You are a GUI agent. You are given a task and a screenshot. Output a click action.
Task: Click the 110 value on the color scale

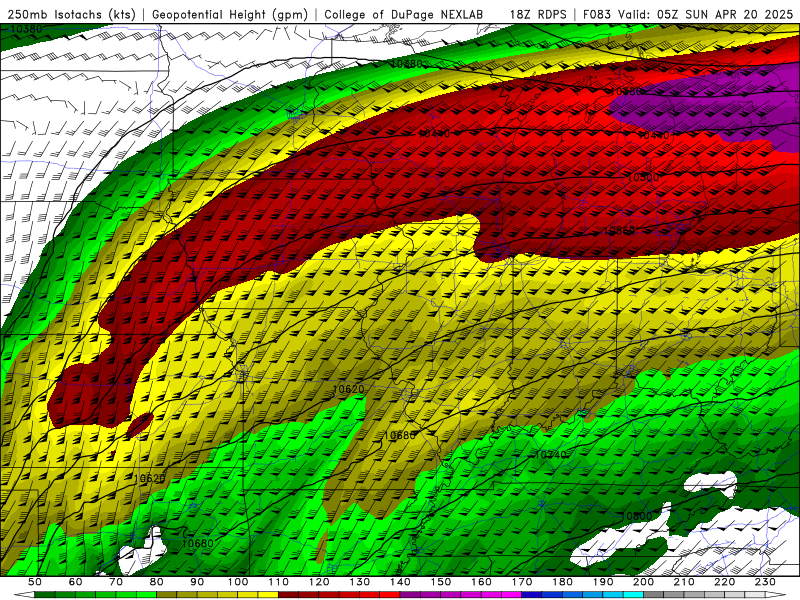tap(279, 582)
